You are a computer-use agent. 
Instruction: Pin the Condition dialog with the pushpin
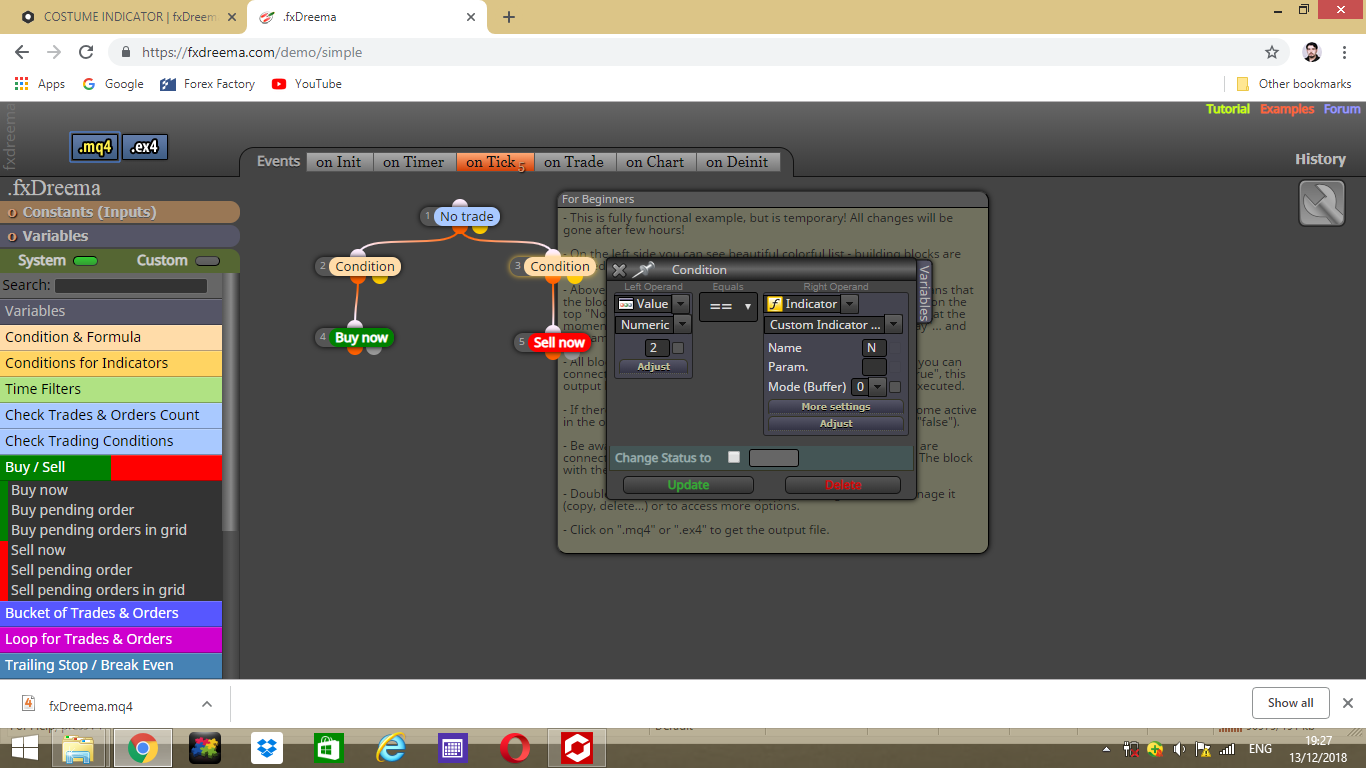643,269
